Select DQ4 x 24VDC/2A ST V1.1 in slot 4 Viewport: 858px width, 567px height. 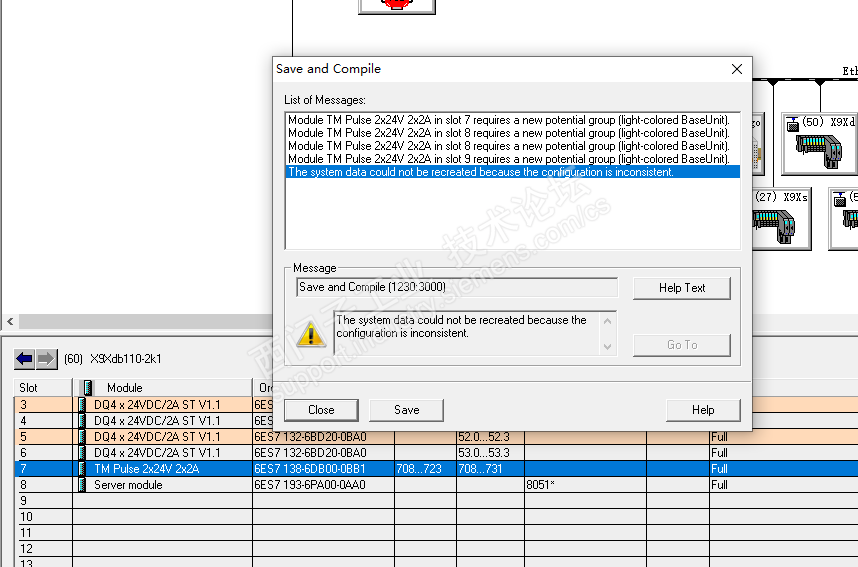tap(157, 421)
